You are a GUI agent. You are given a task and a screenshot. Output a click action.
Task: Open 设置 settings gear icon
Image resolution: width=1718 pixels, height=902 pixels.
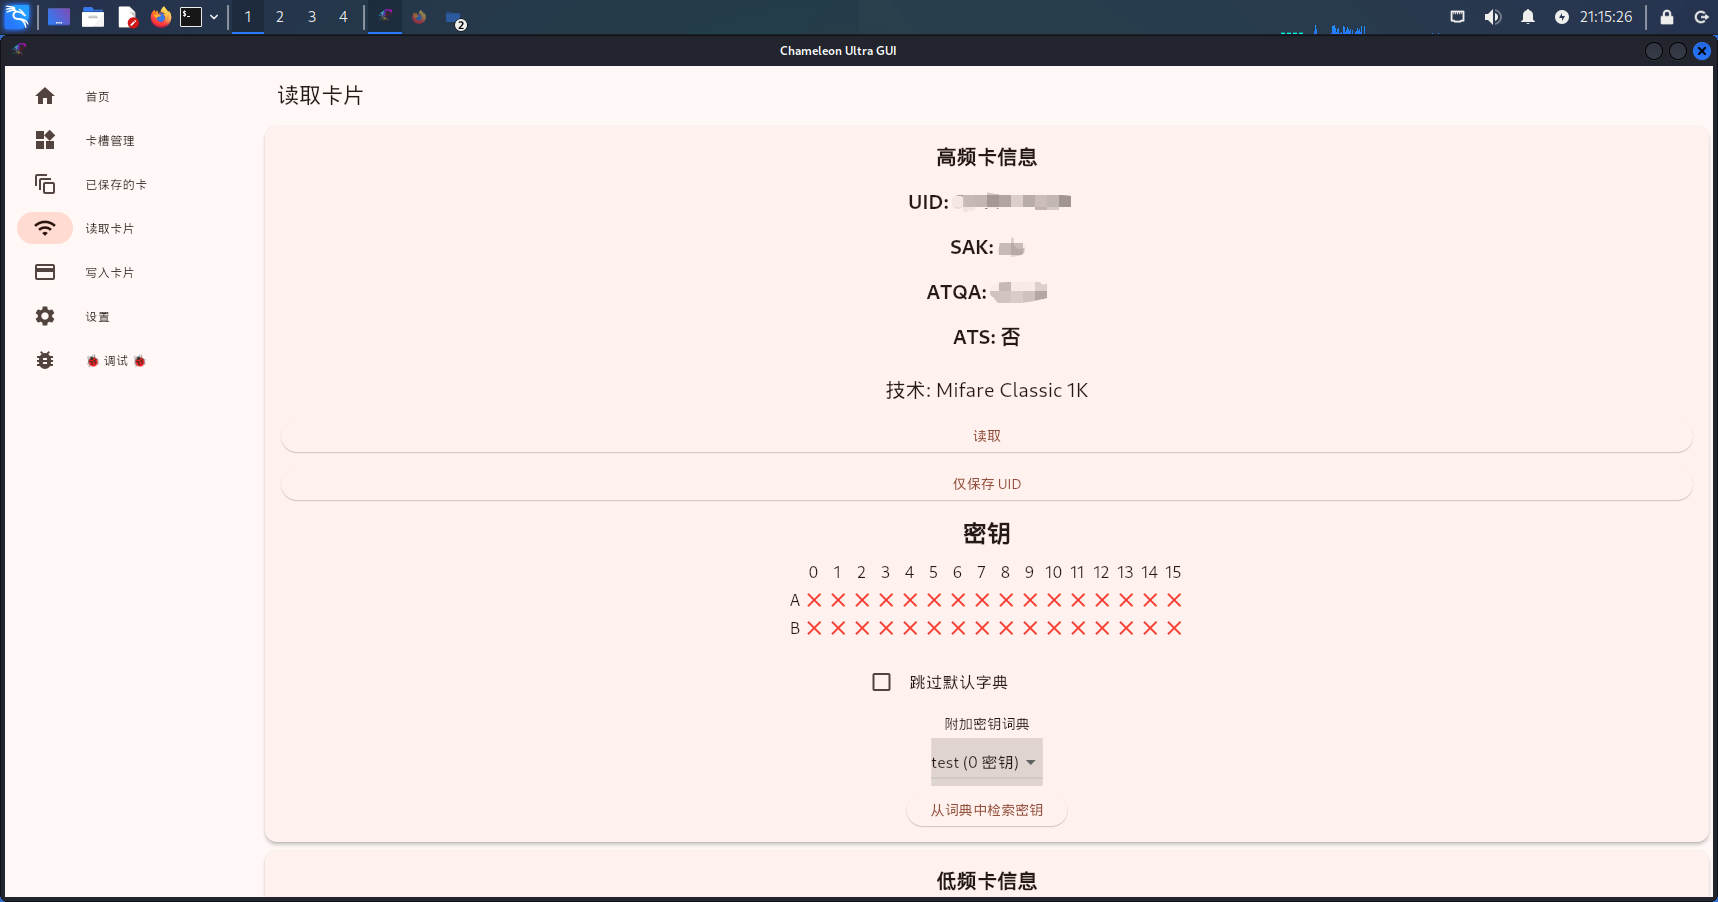coord(45,316)
